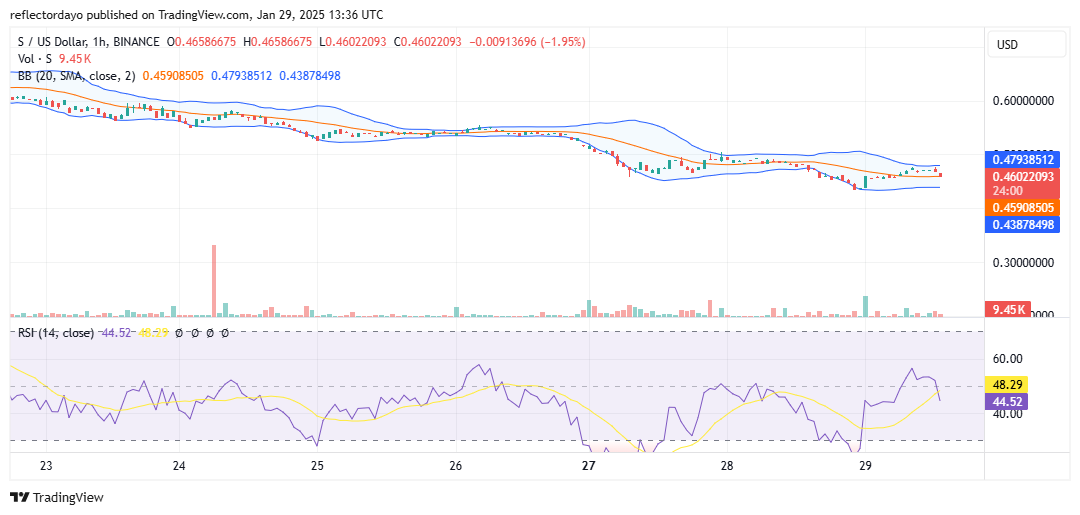Click date 26 on the time axis
Screen dimensions: 1080x515
pos(455,465)
